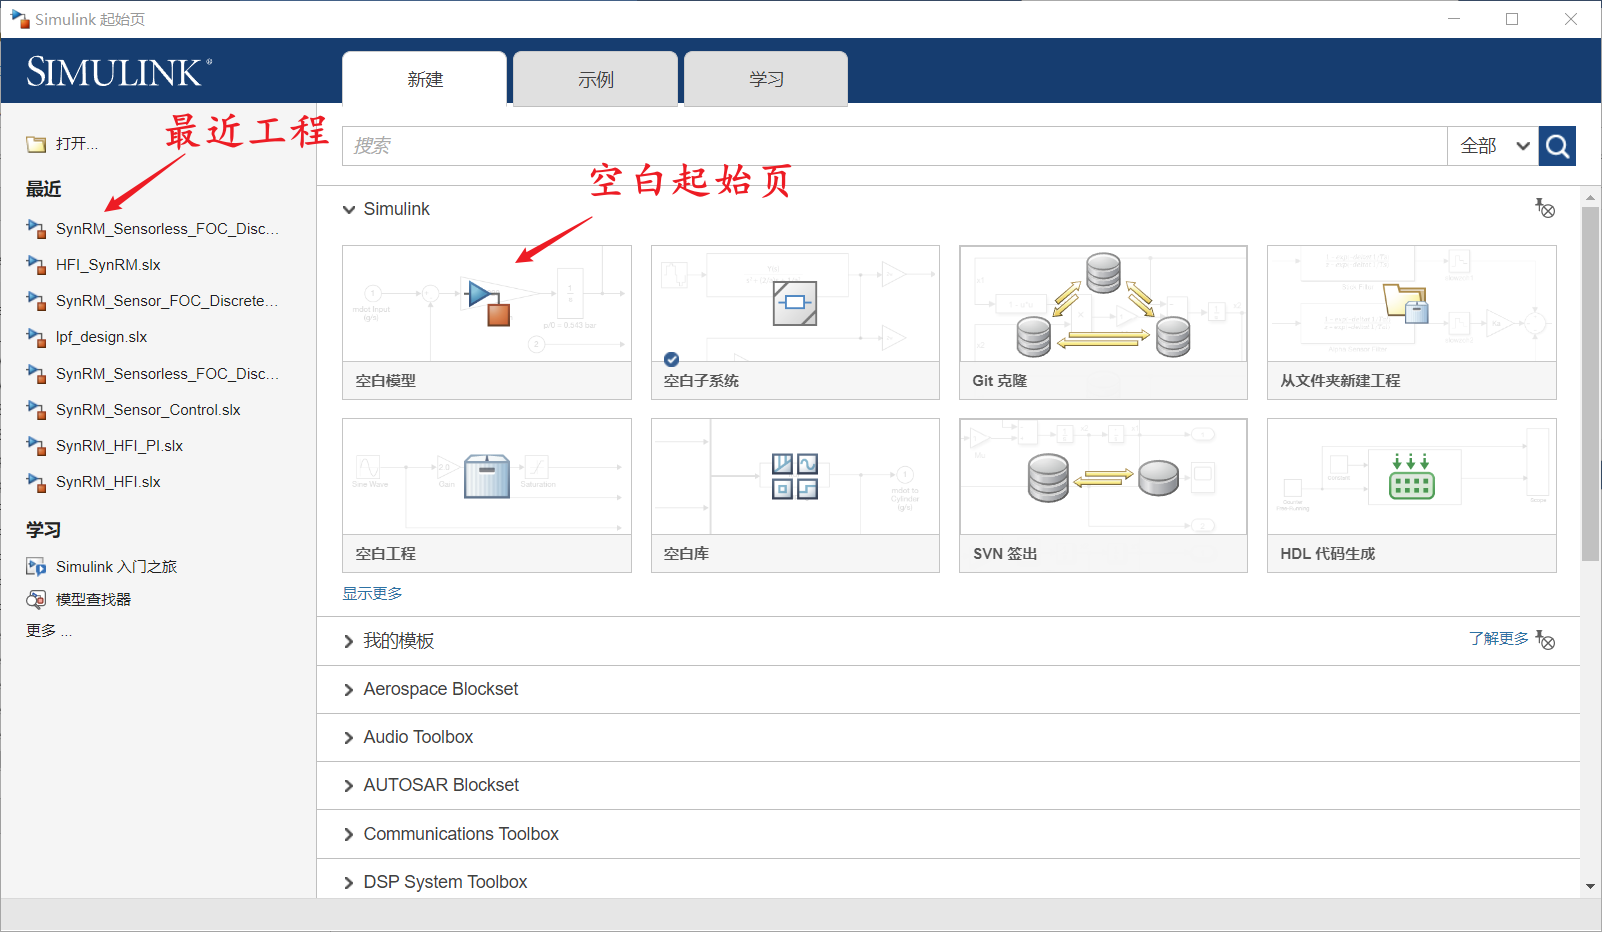Click the model icon beside SynRM_HFI_PI.slx
This screenshot has width=1602, height=932.
[x=36, y=446]
